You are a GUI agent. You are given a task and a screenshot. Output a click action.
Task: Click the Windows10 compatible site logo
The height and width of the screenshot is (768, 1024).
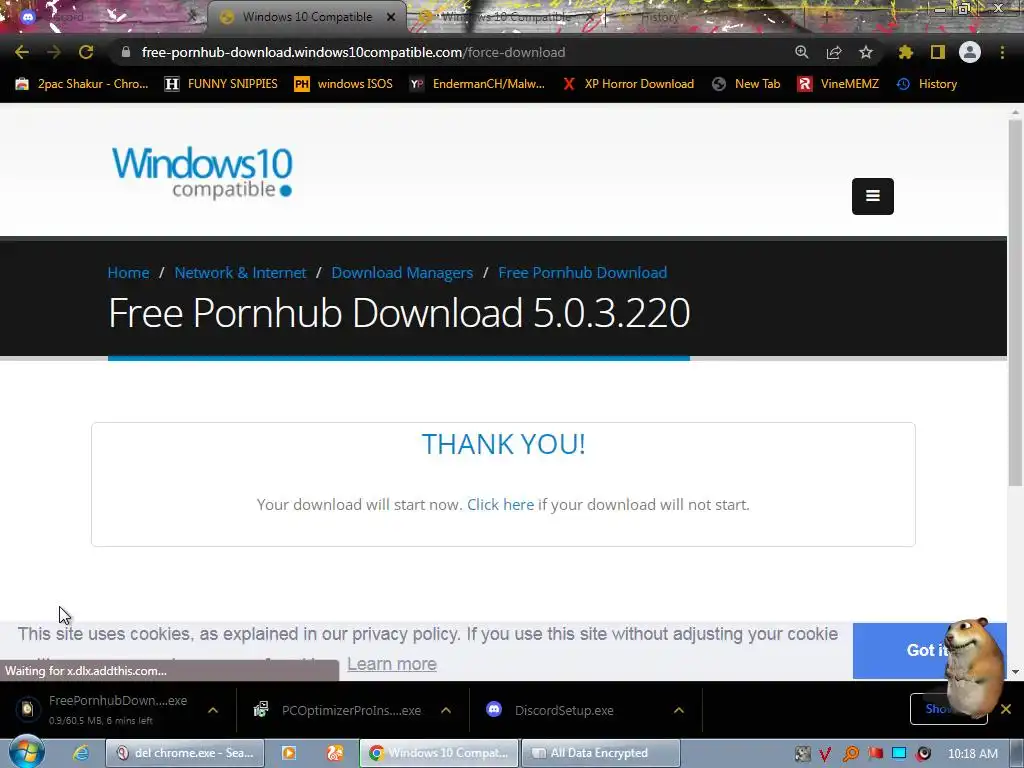pos(202,172)
